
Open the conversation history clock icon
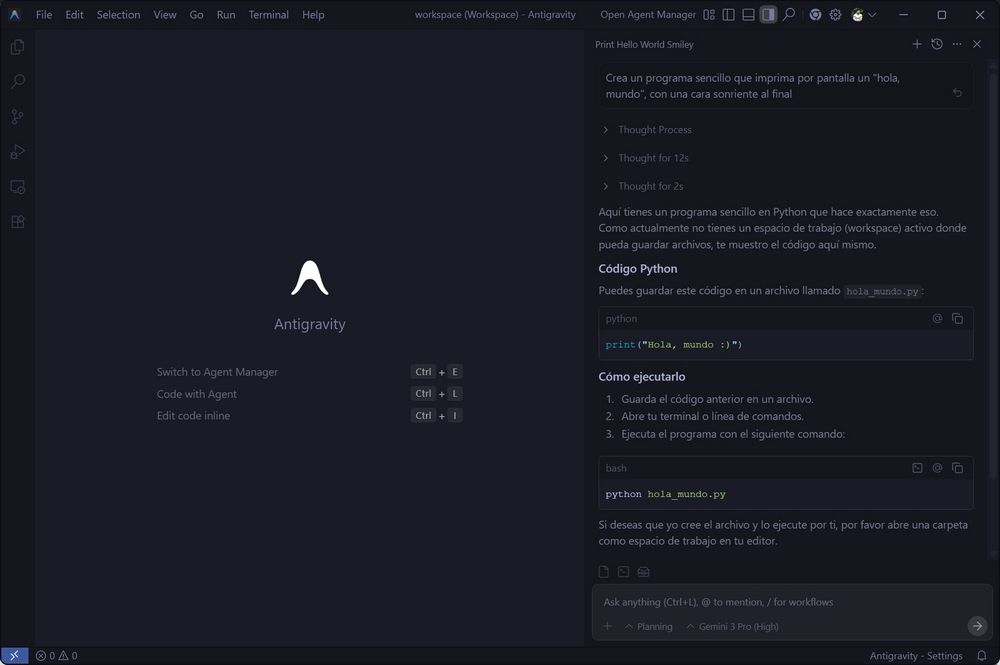(937, 44)
